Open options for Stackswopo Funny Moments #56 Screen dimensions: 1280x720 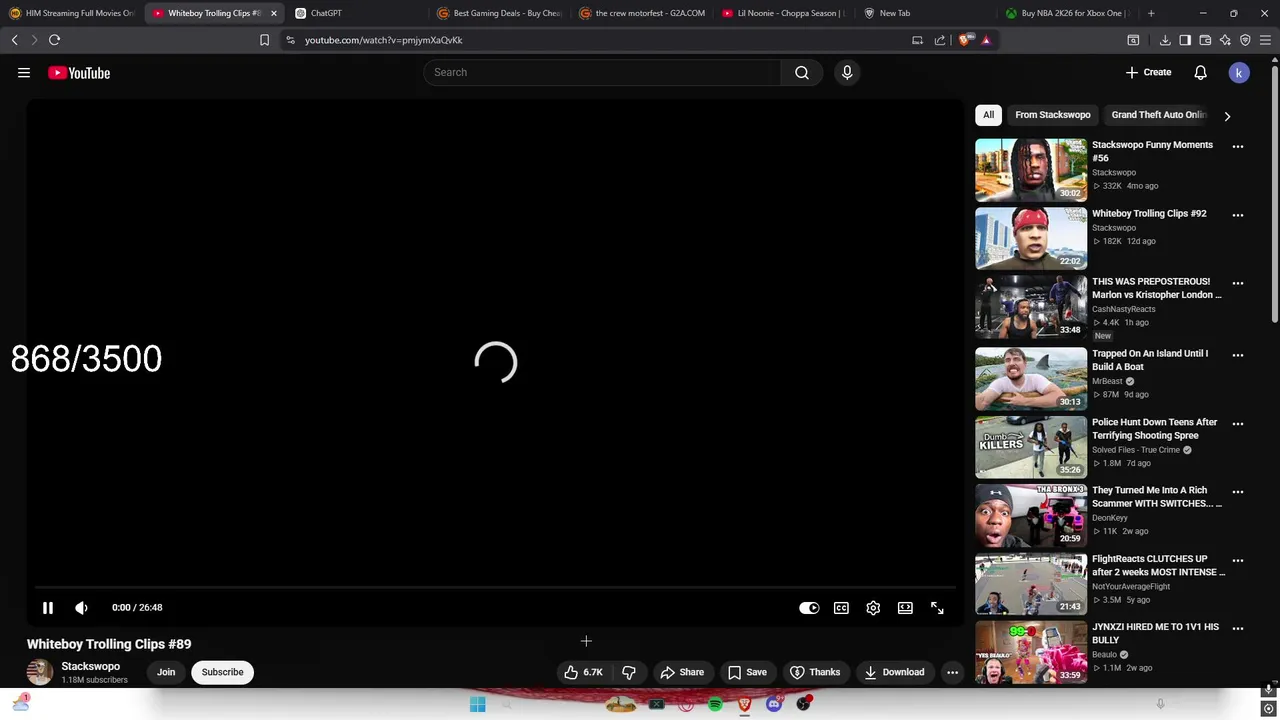point(1238,146)
